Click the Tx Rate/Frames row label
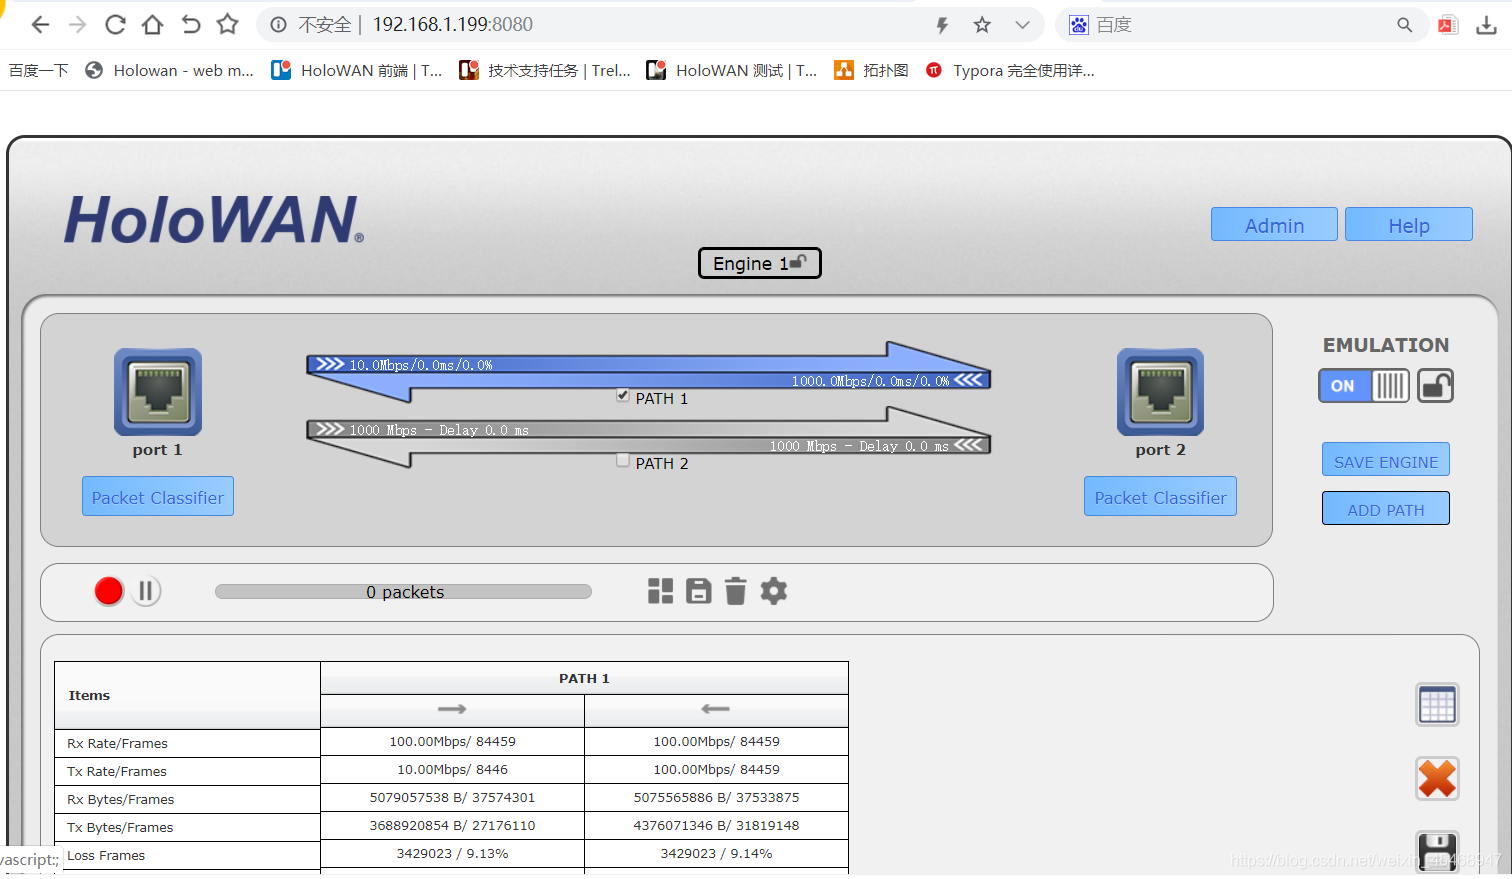1512x879 pixels. click(117, 771)
